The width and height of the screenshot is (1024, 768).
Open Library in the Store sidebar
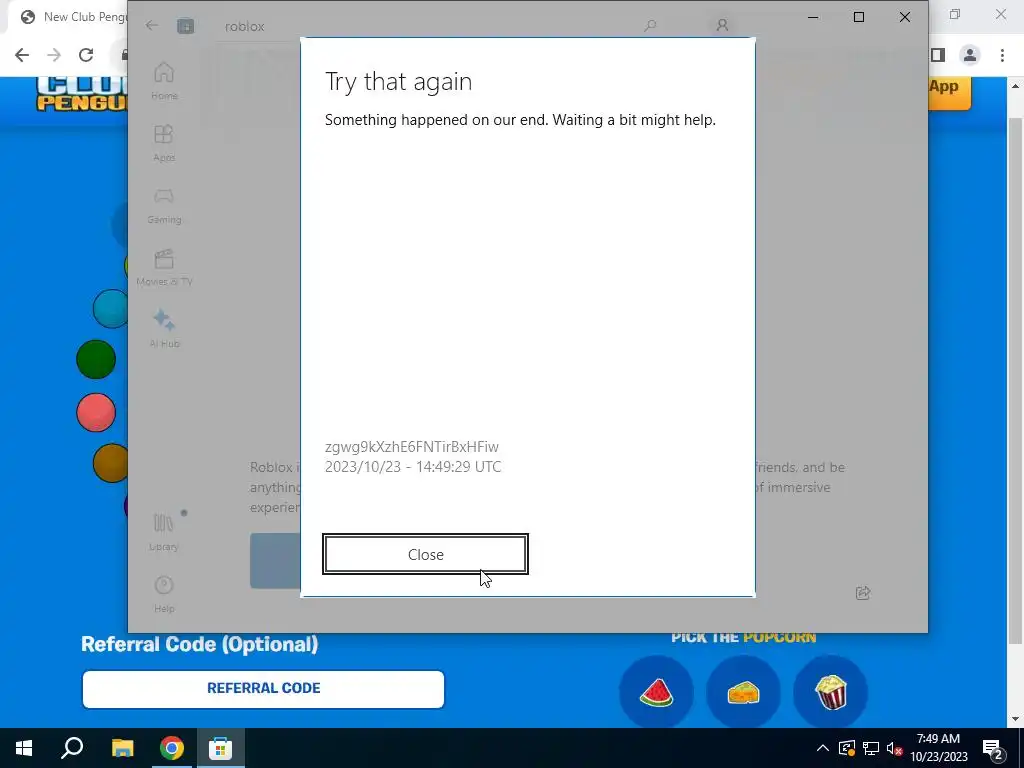pyautogui.click(x=164, y=532)
